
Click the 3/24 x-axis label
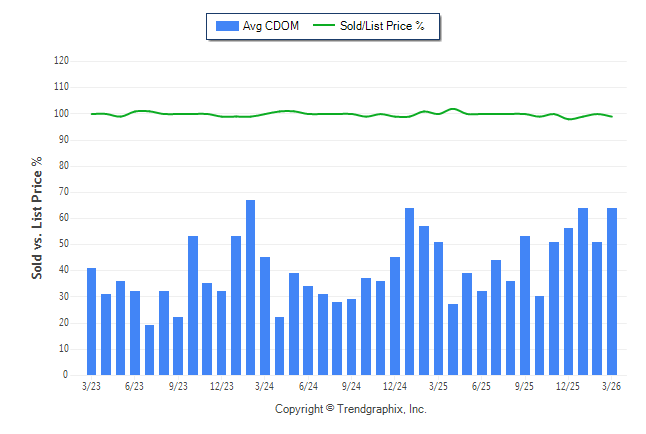(265, 385)
